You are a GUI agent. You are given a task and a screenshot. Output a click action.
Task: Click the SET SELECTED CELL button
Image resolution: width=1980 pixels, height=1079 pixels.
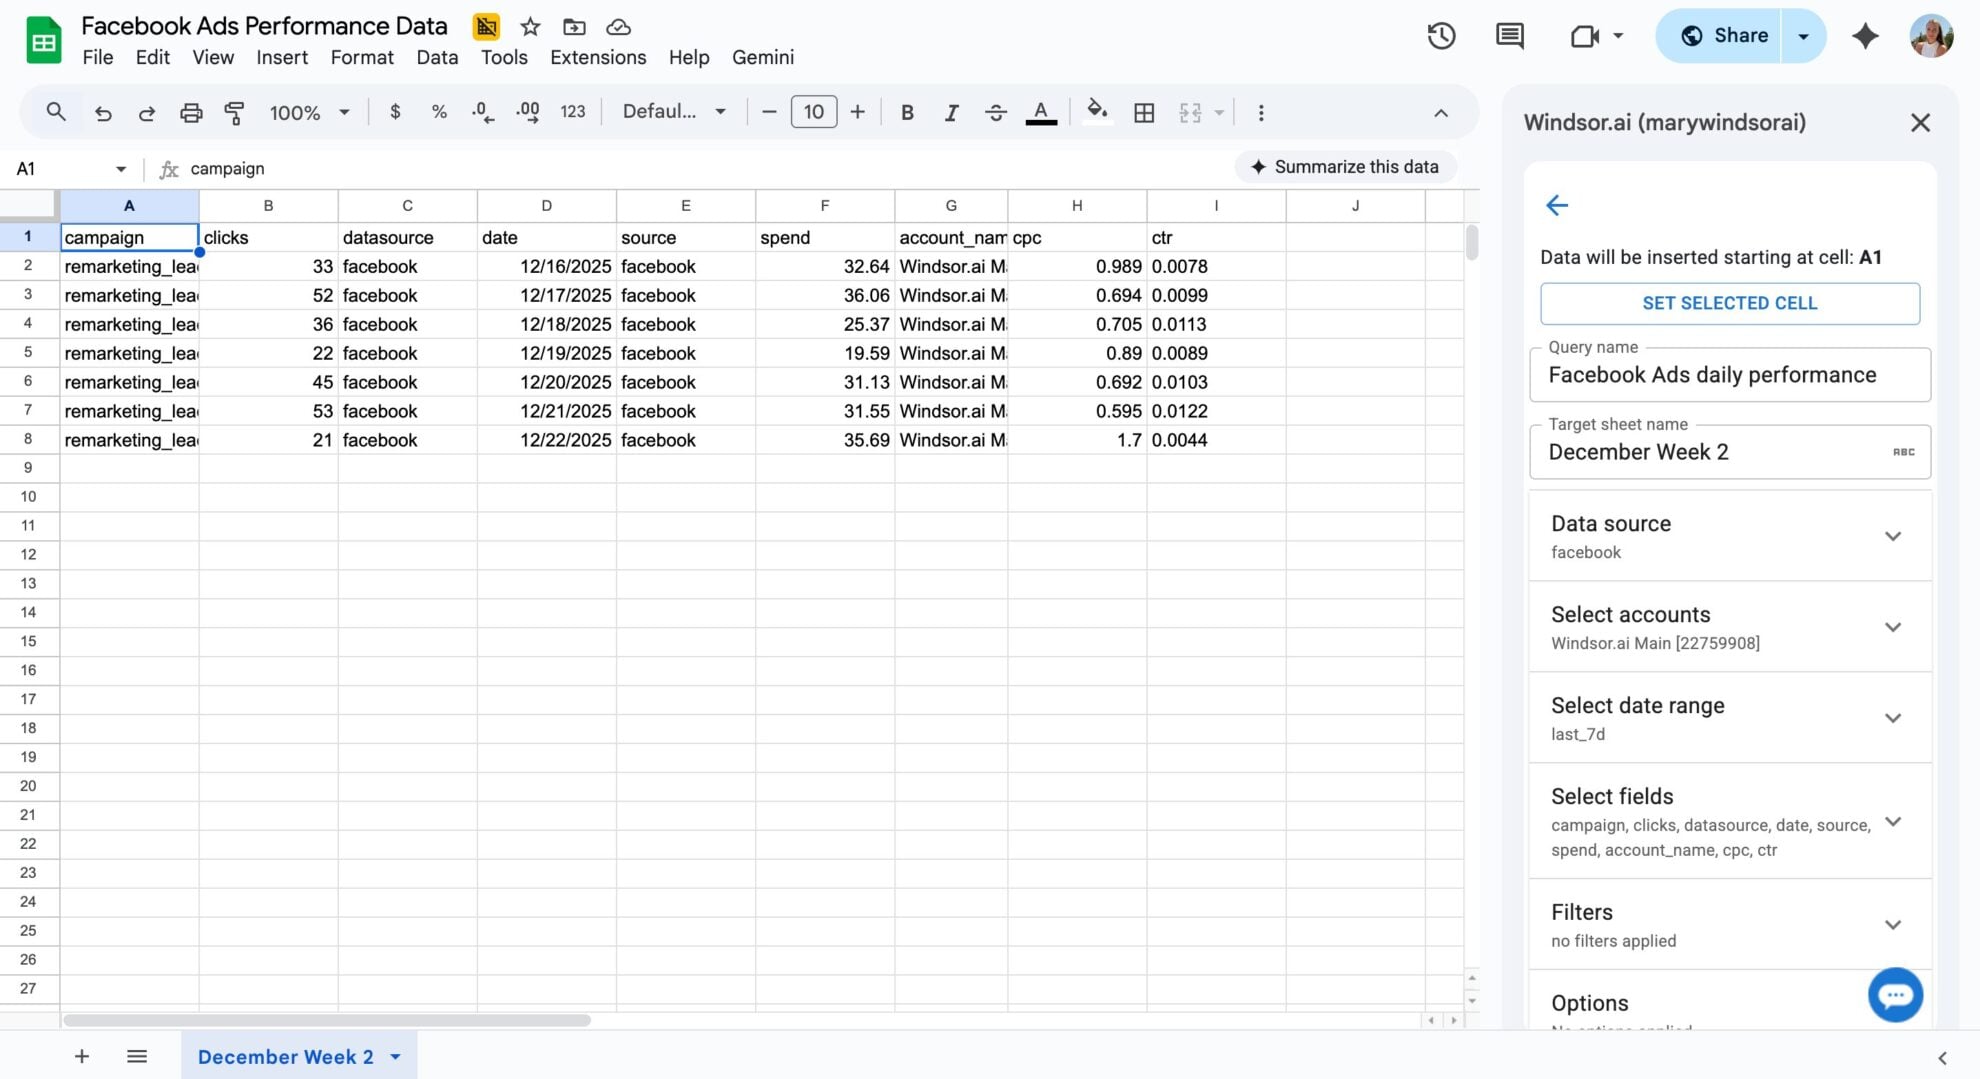[x=1729, y=303]
